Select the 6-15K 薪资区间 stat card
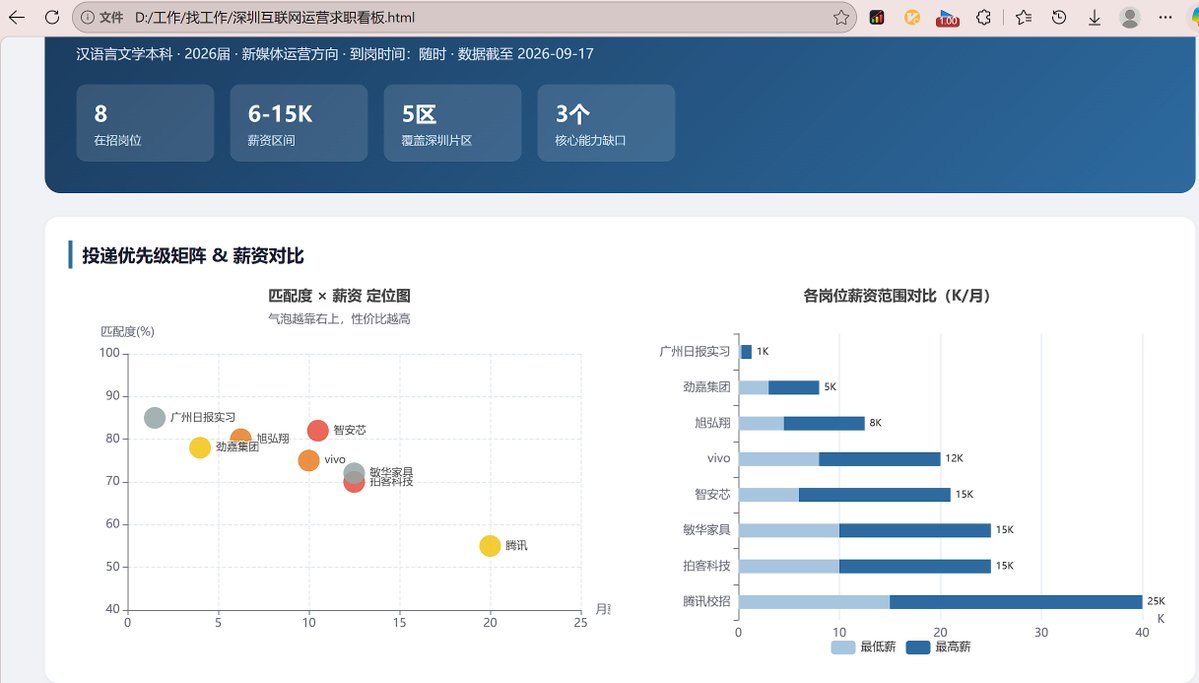Image resolution: width=1199 pixels, height=683 pixels. pos(299,123)
